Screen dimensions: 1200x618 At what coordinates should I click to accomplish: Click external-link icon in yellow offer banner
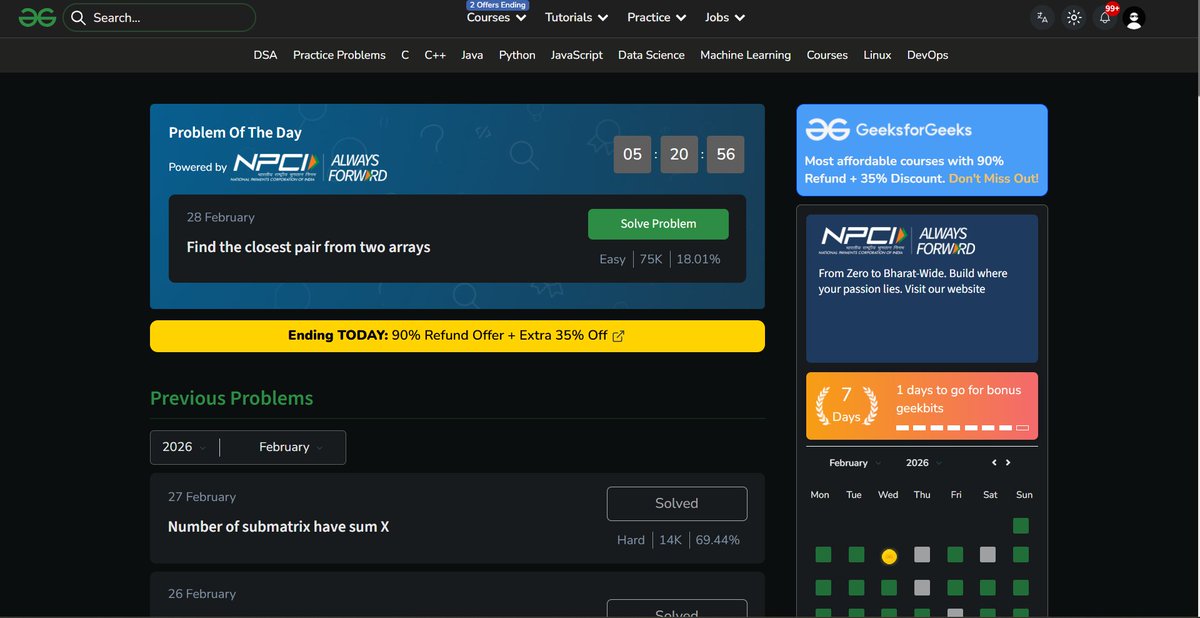coord(618,336)
